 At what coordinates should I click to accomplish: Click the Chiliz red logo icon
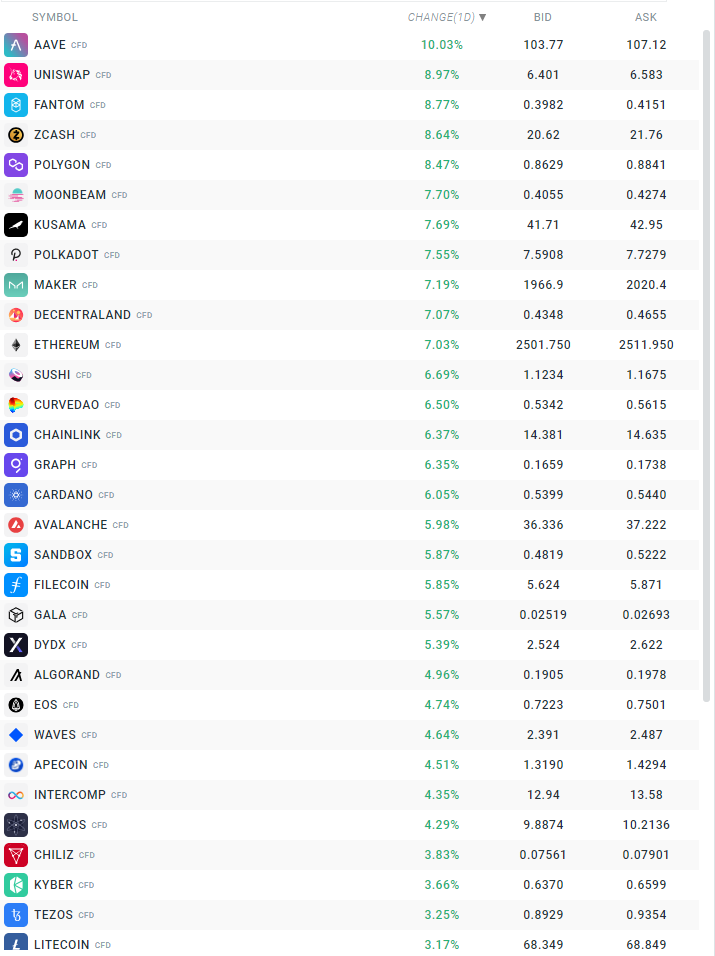pyautogui.click(x=16, y=855)
